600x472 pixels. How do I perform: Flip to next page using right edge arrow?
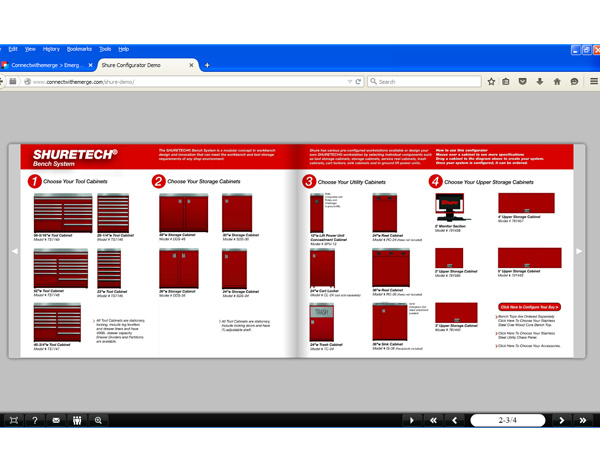(x=579, y=251)
